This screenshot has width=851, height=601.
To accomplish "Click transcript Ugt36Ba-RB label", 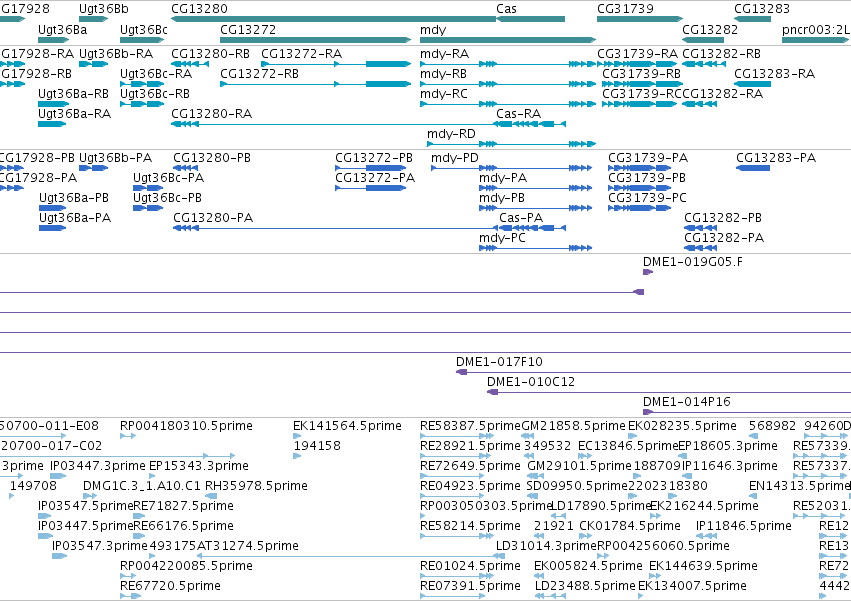I will (73, 94).
